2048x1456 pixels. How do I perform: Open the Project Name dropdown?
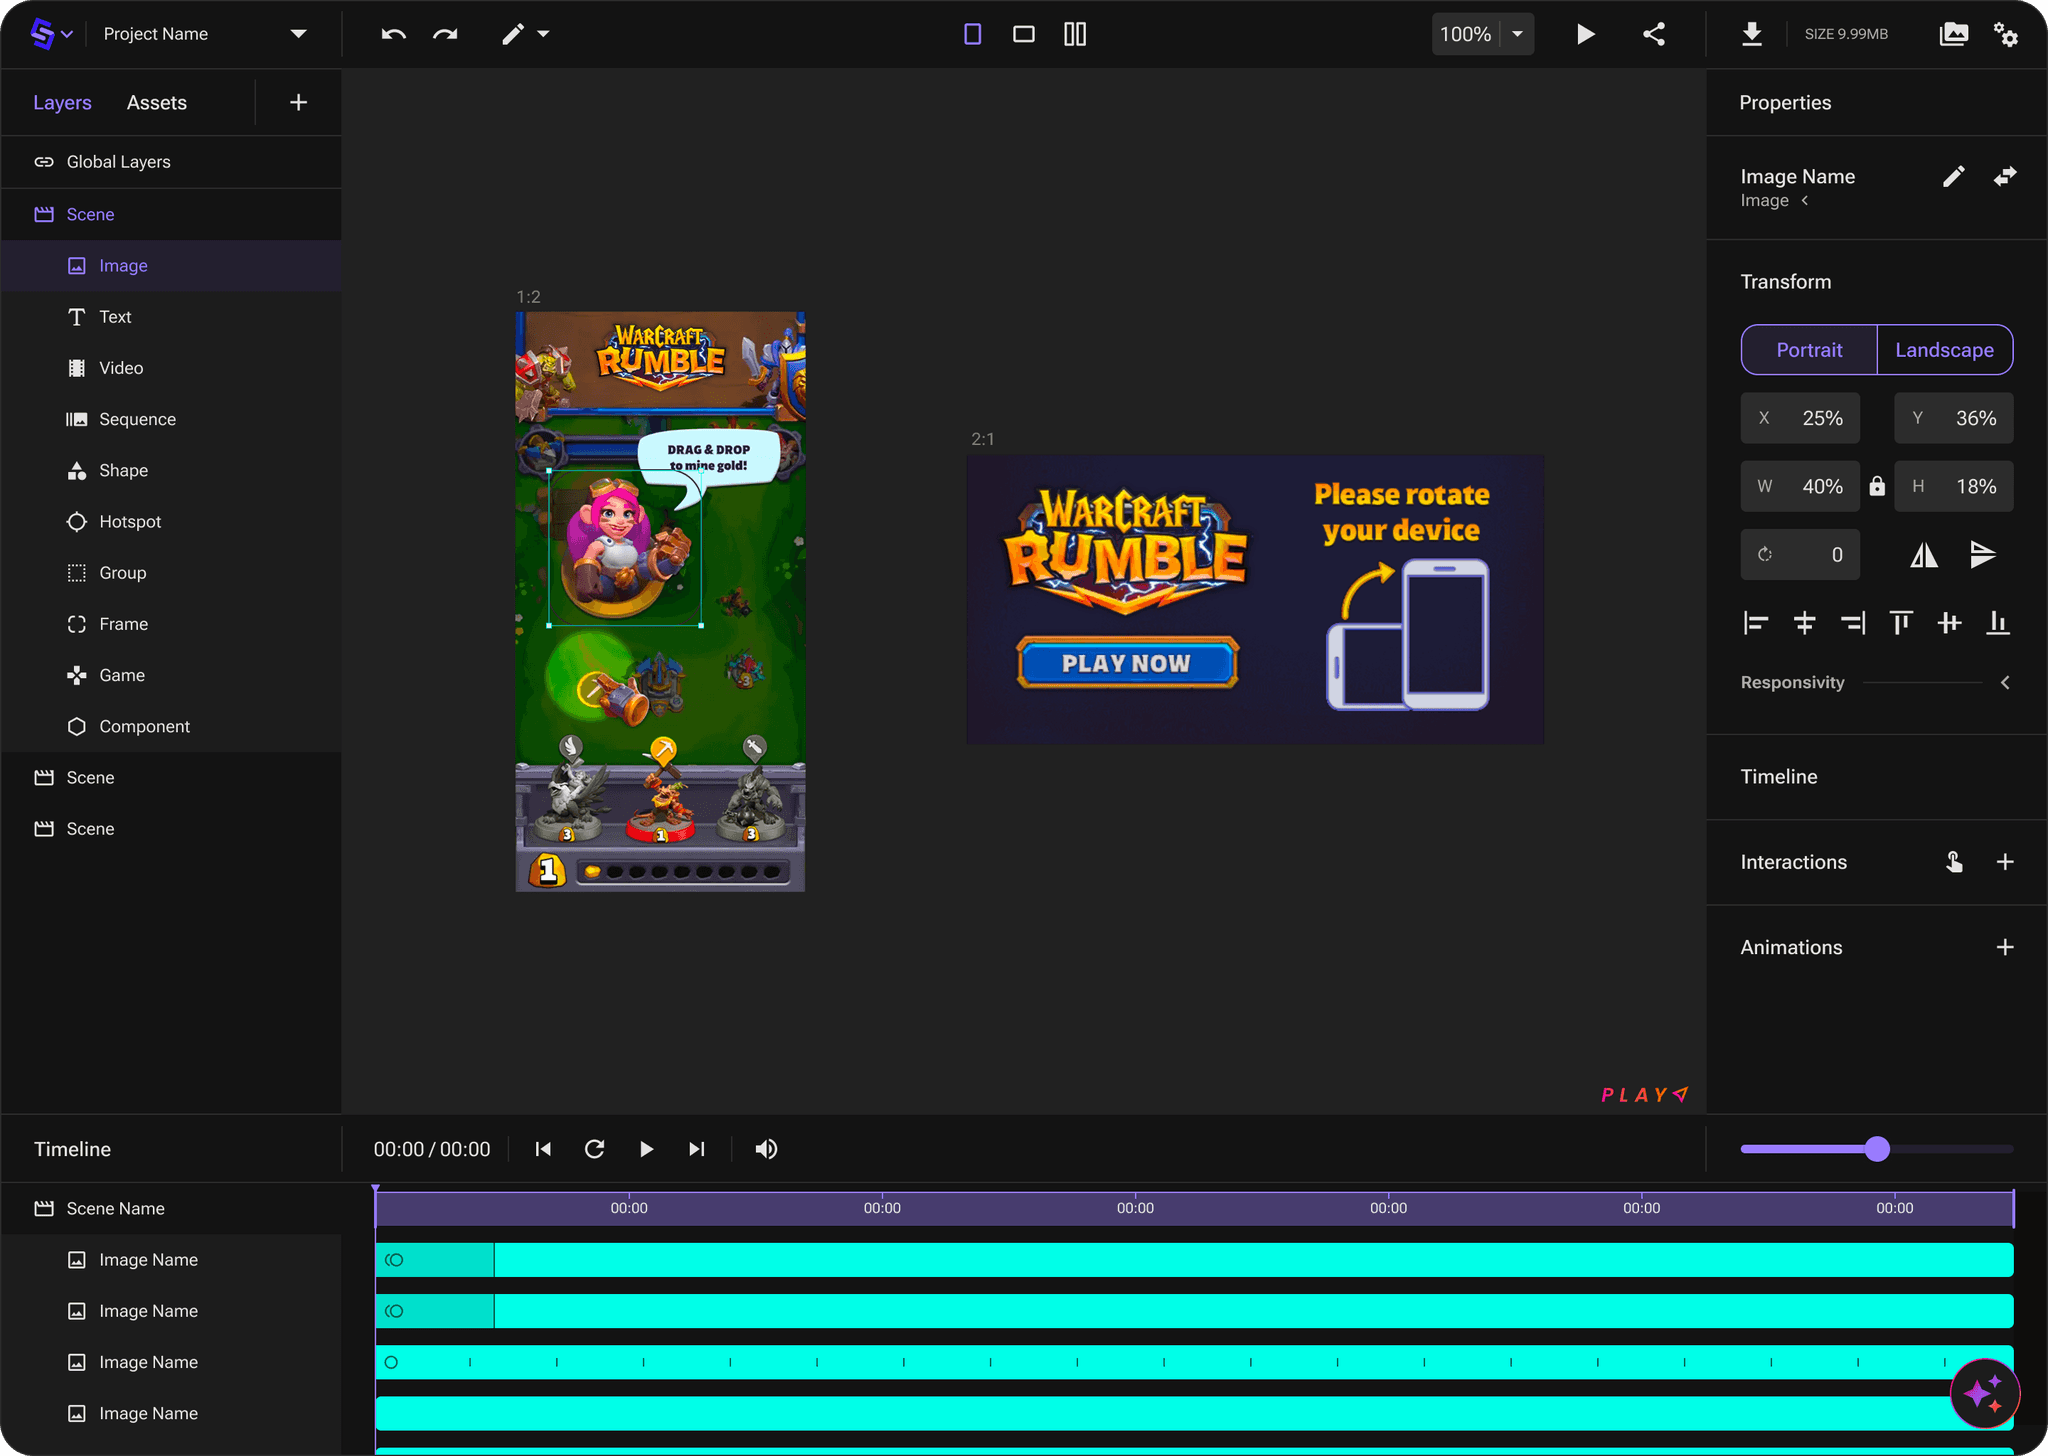point(298,34)
